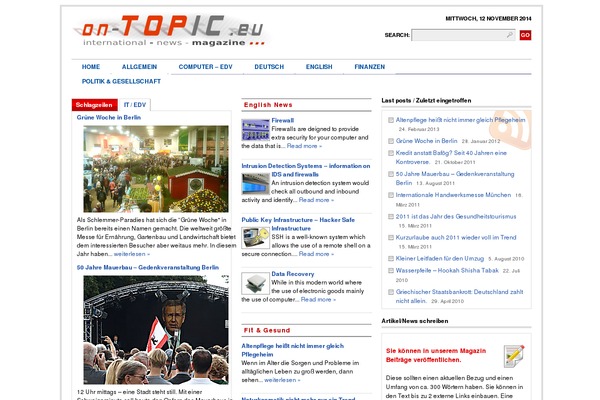
Task: Open 50 Jahre Mauerbau link in Last posts
Action: click(x=455, y=178)
